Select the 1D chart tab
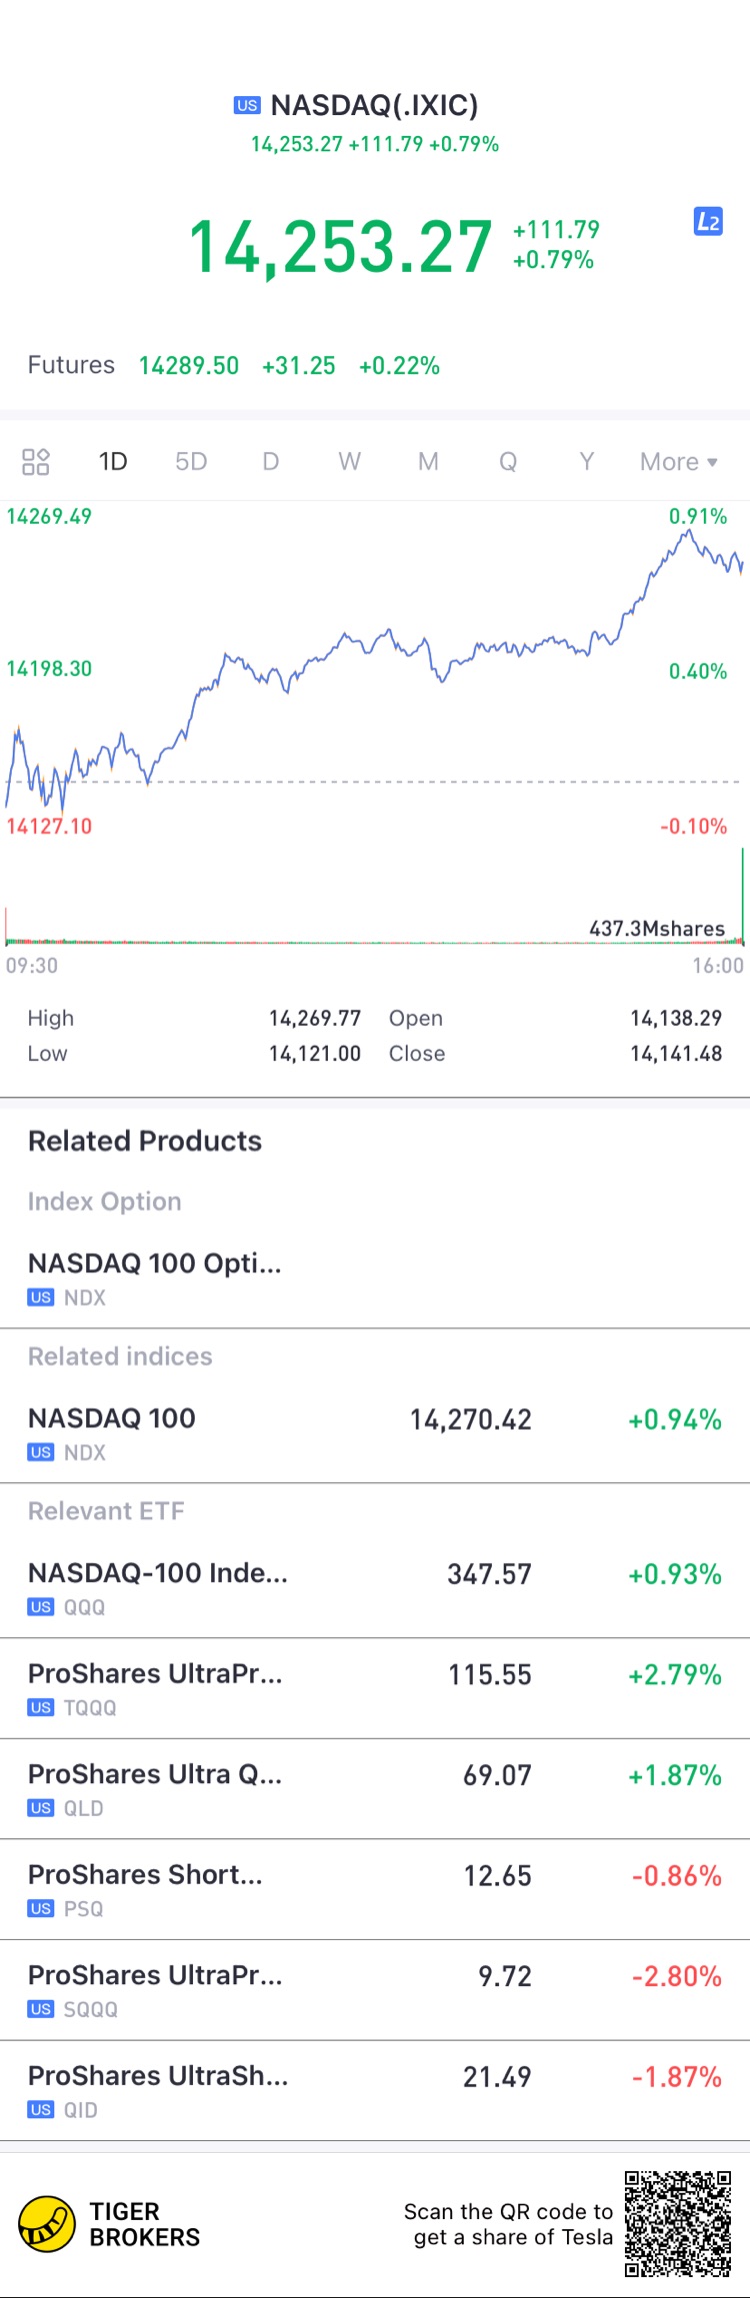 113,462
